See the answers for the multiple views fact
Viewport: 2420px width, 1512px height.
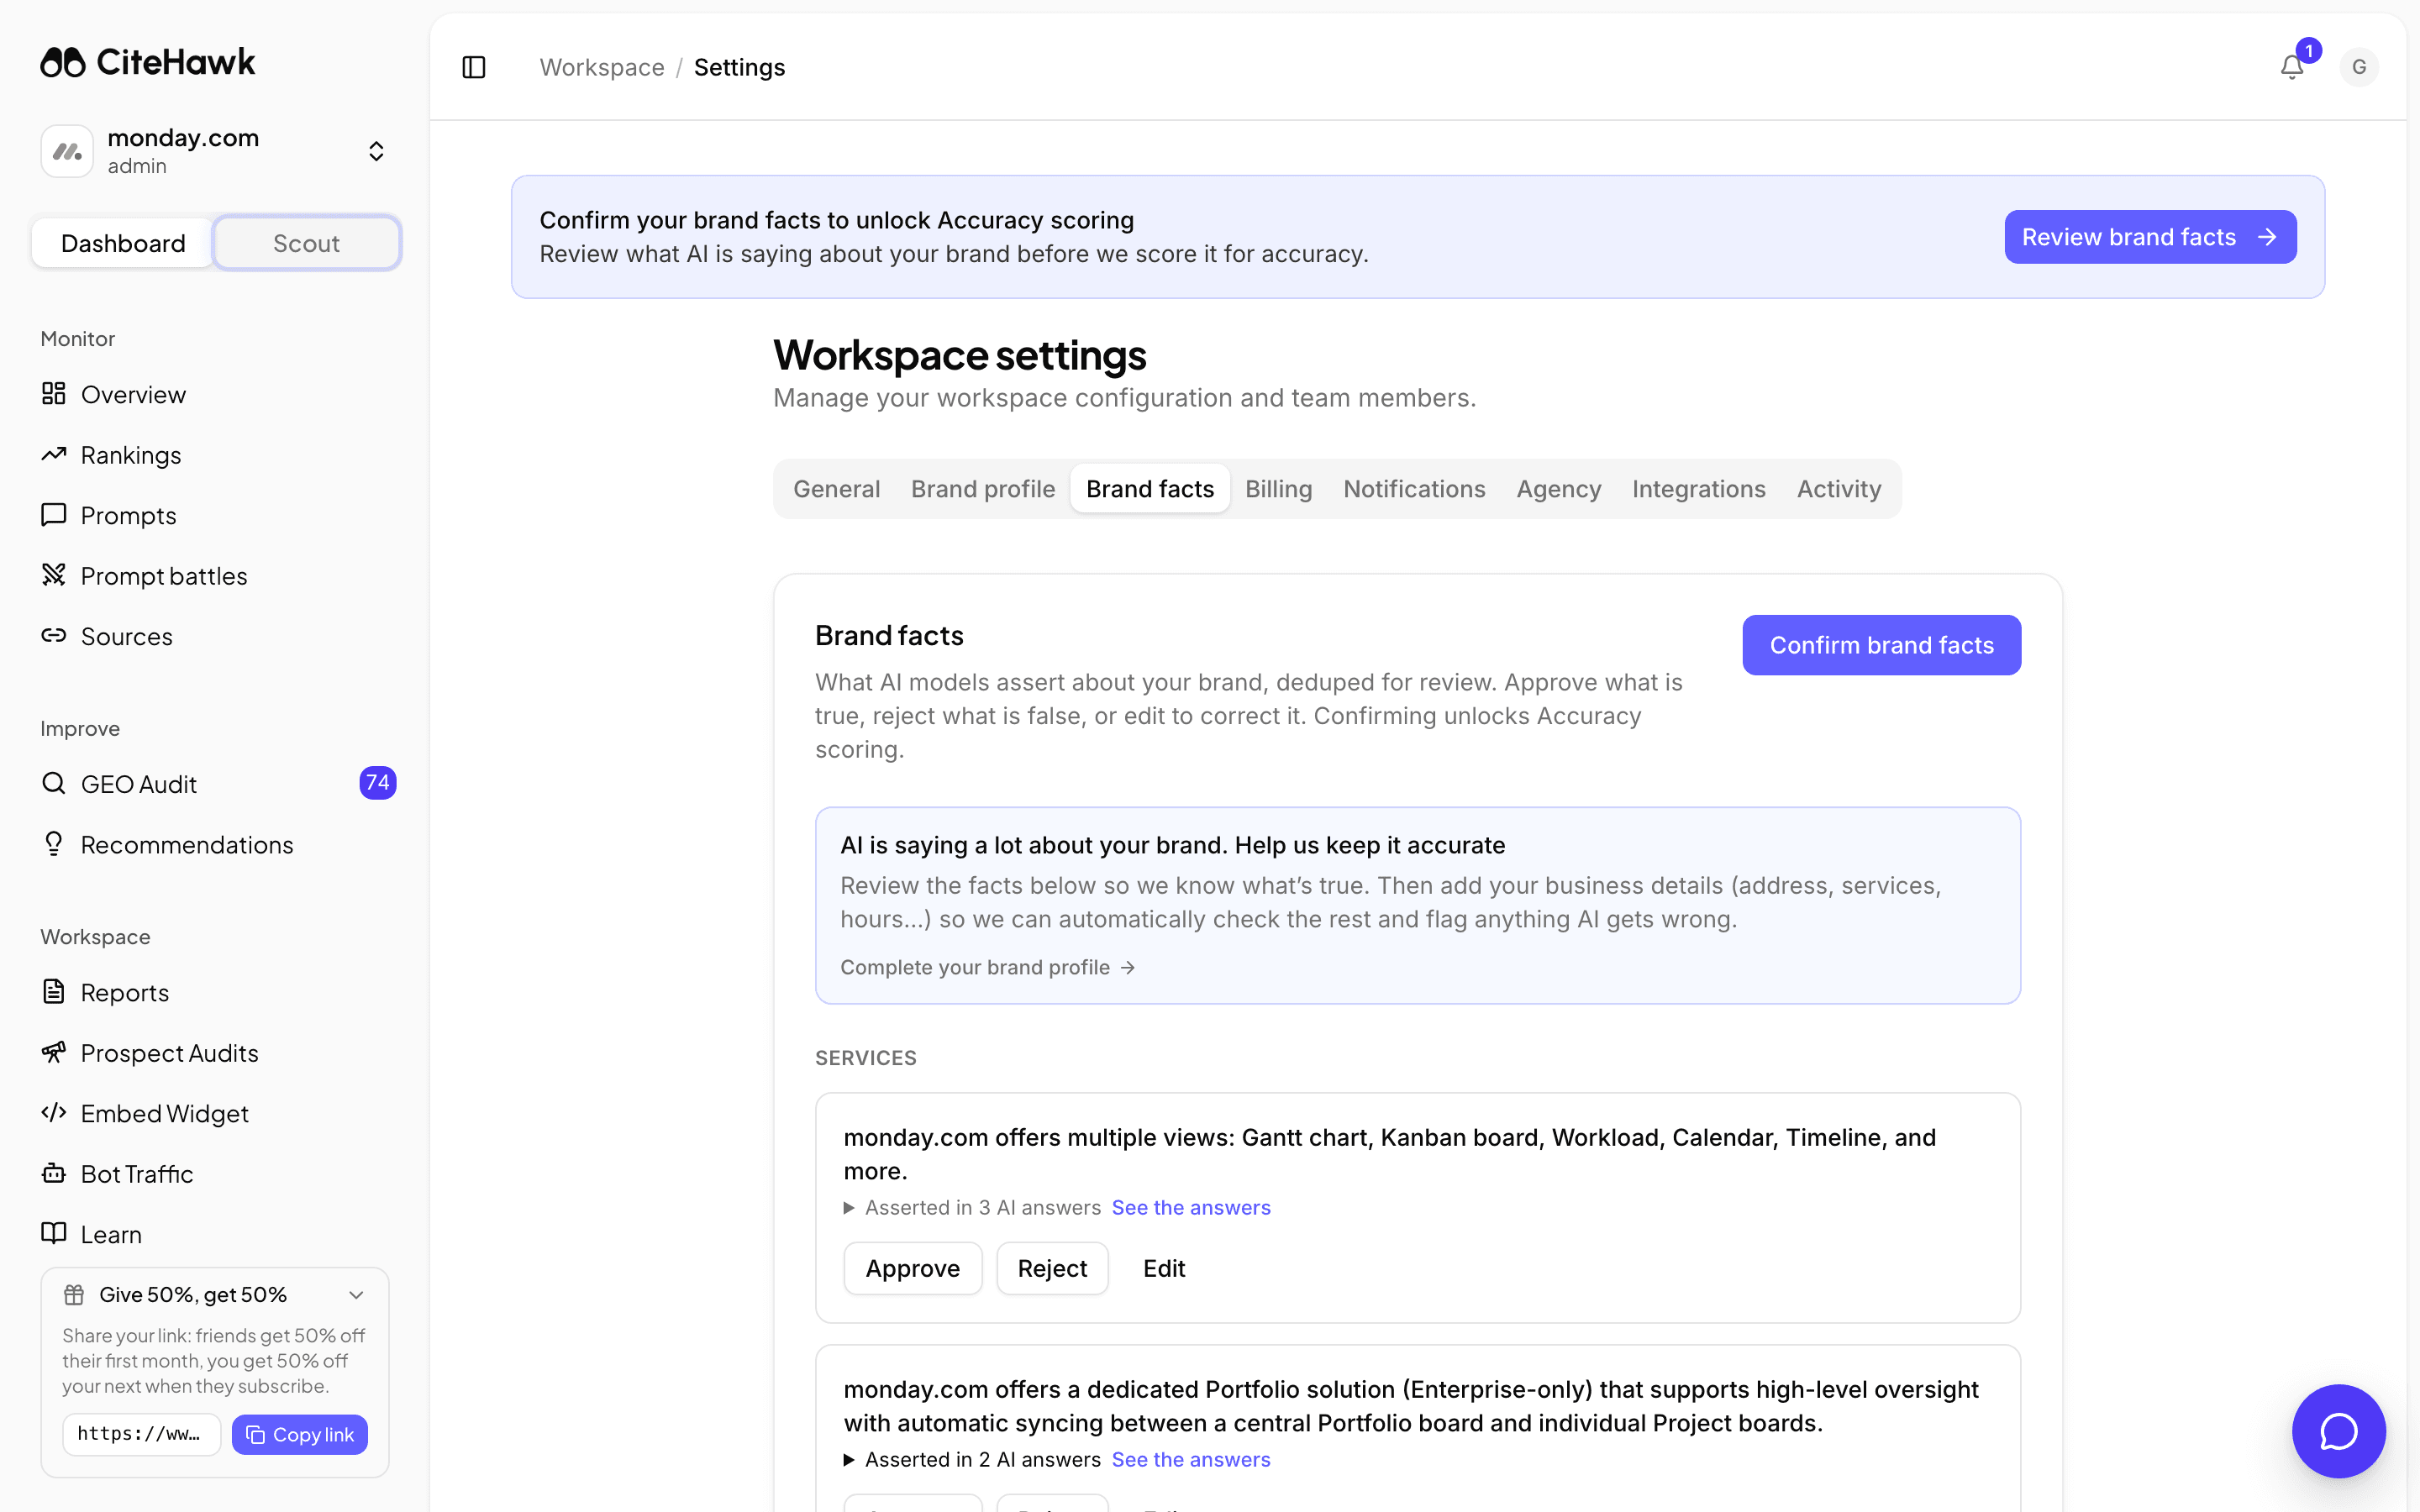1191,1208
